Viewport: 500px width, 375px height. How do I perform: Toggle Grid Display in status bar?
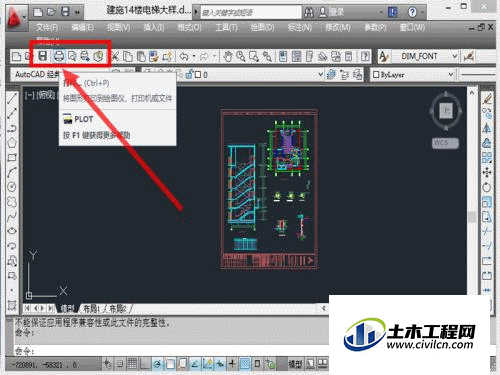(x=132, y=364)
